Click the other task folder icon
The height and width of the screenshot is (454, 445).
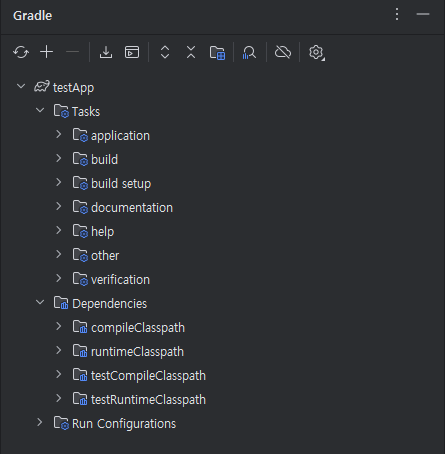tap(80, 255)
